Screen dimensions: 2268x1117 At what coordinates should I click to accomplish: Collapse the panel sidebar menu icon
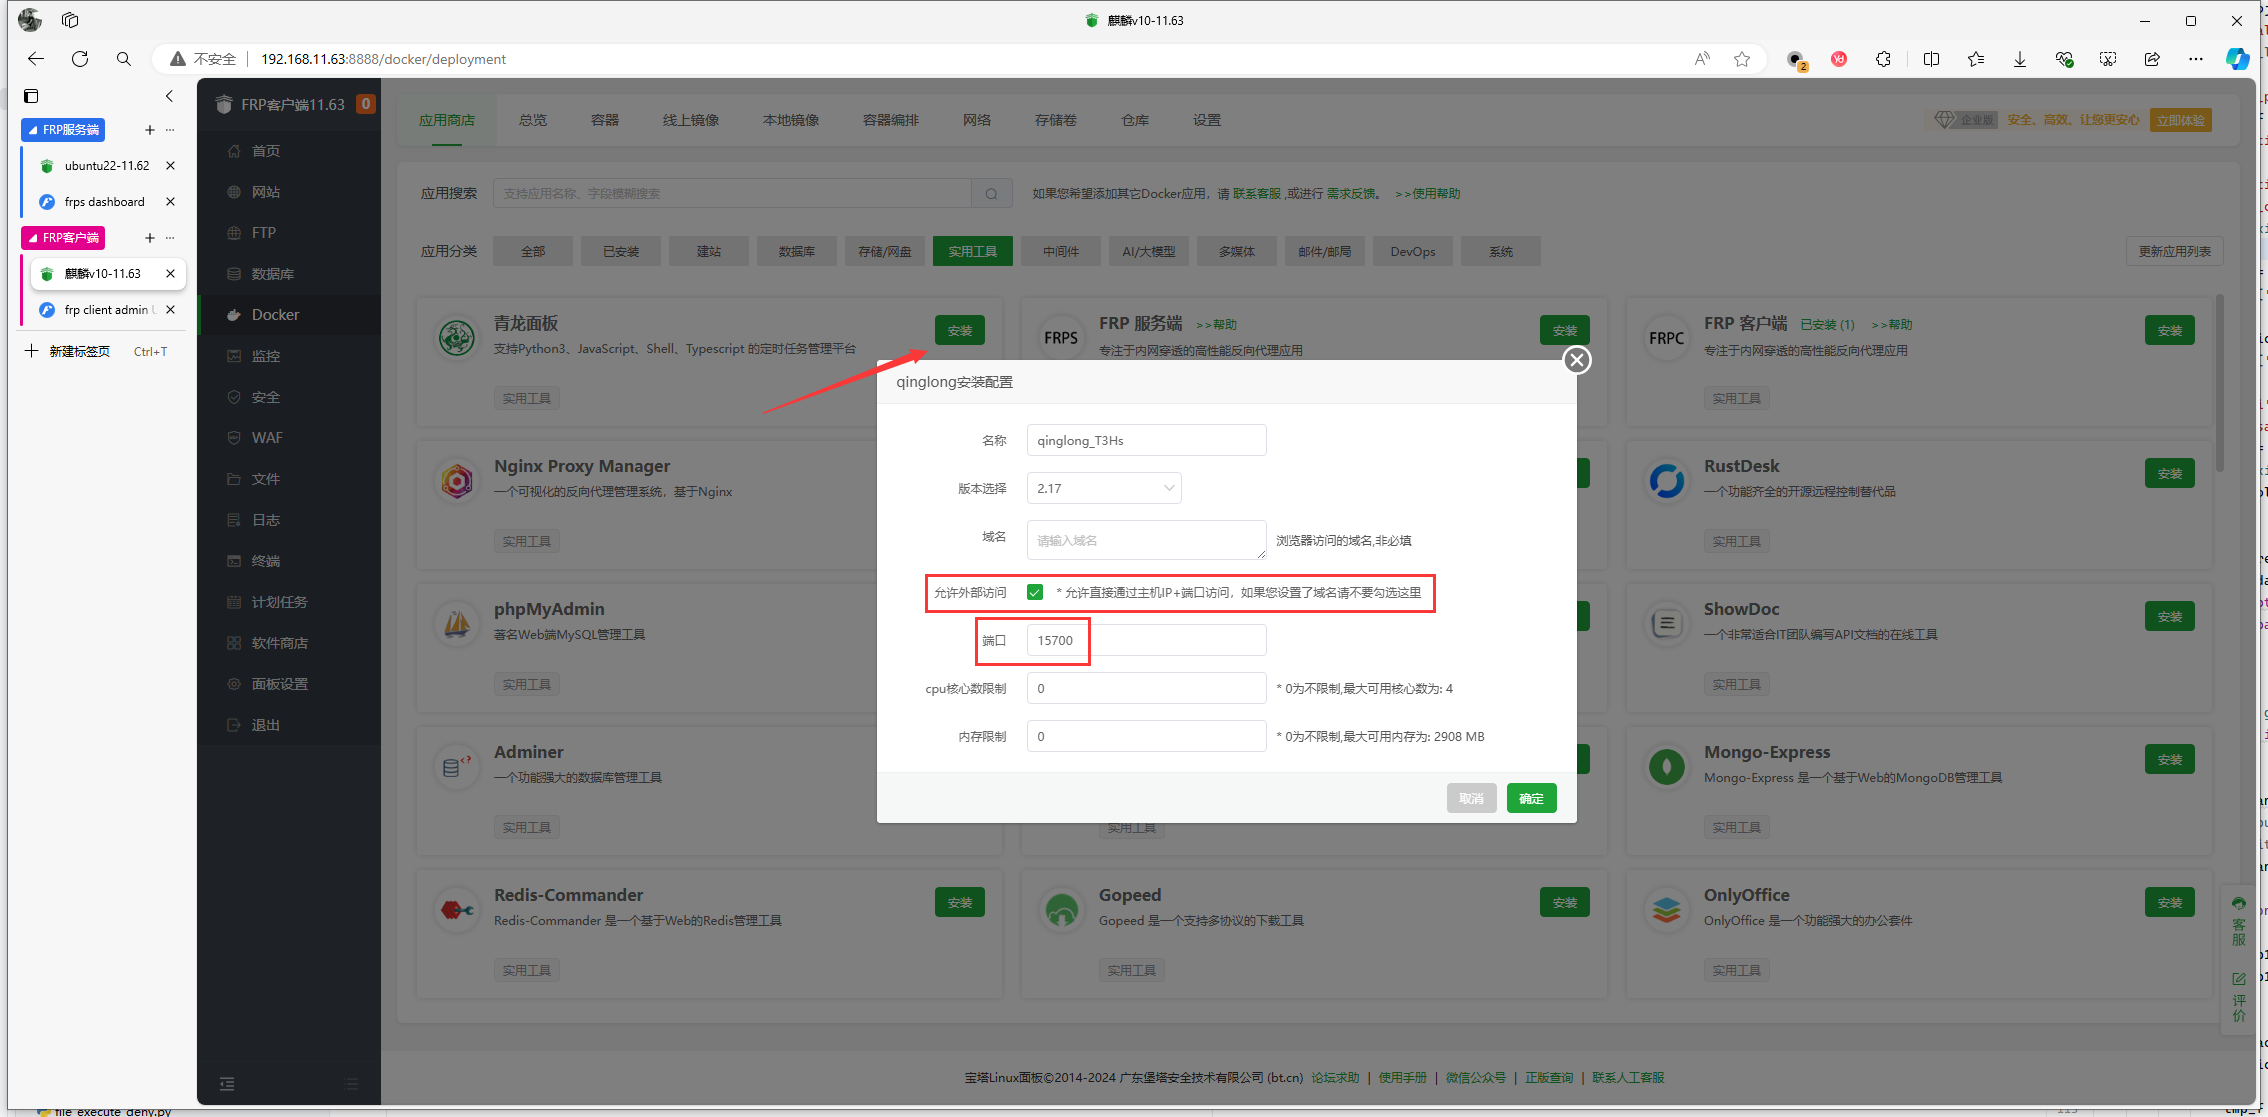point(227,1084)
